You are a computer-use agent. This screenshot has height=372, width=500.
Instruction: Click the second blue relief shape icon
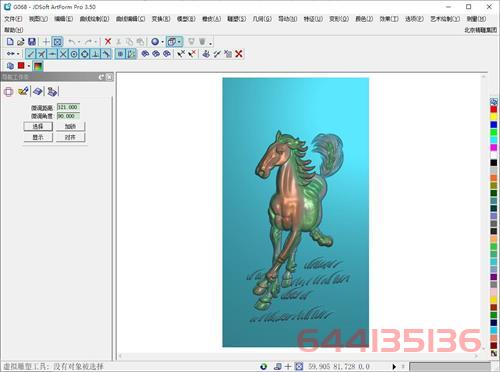(x=156, y=54)
